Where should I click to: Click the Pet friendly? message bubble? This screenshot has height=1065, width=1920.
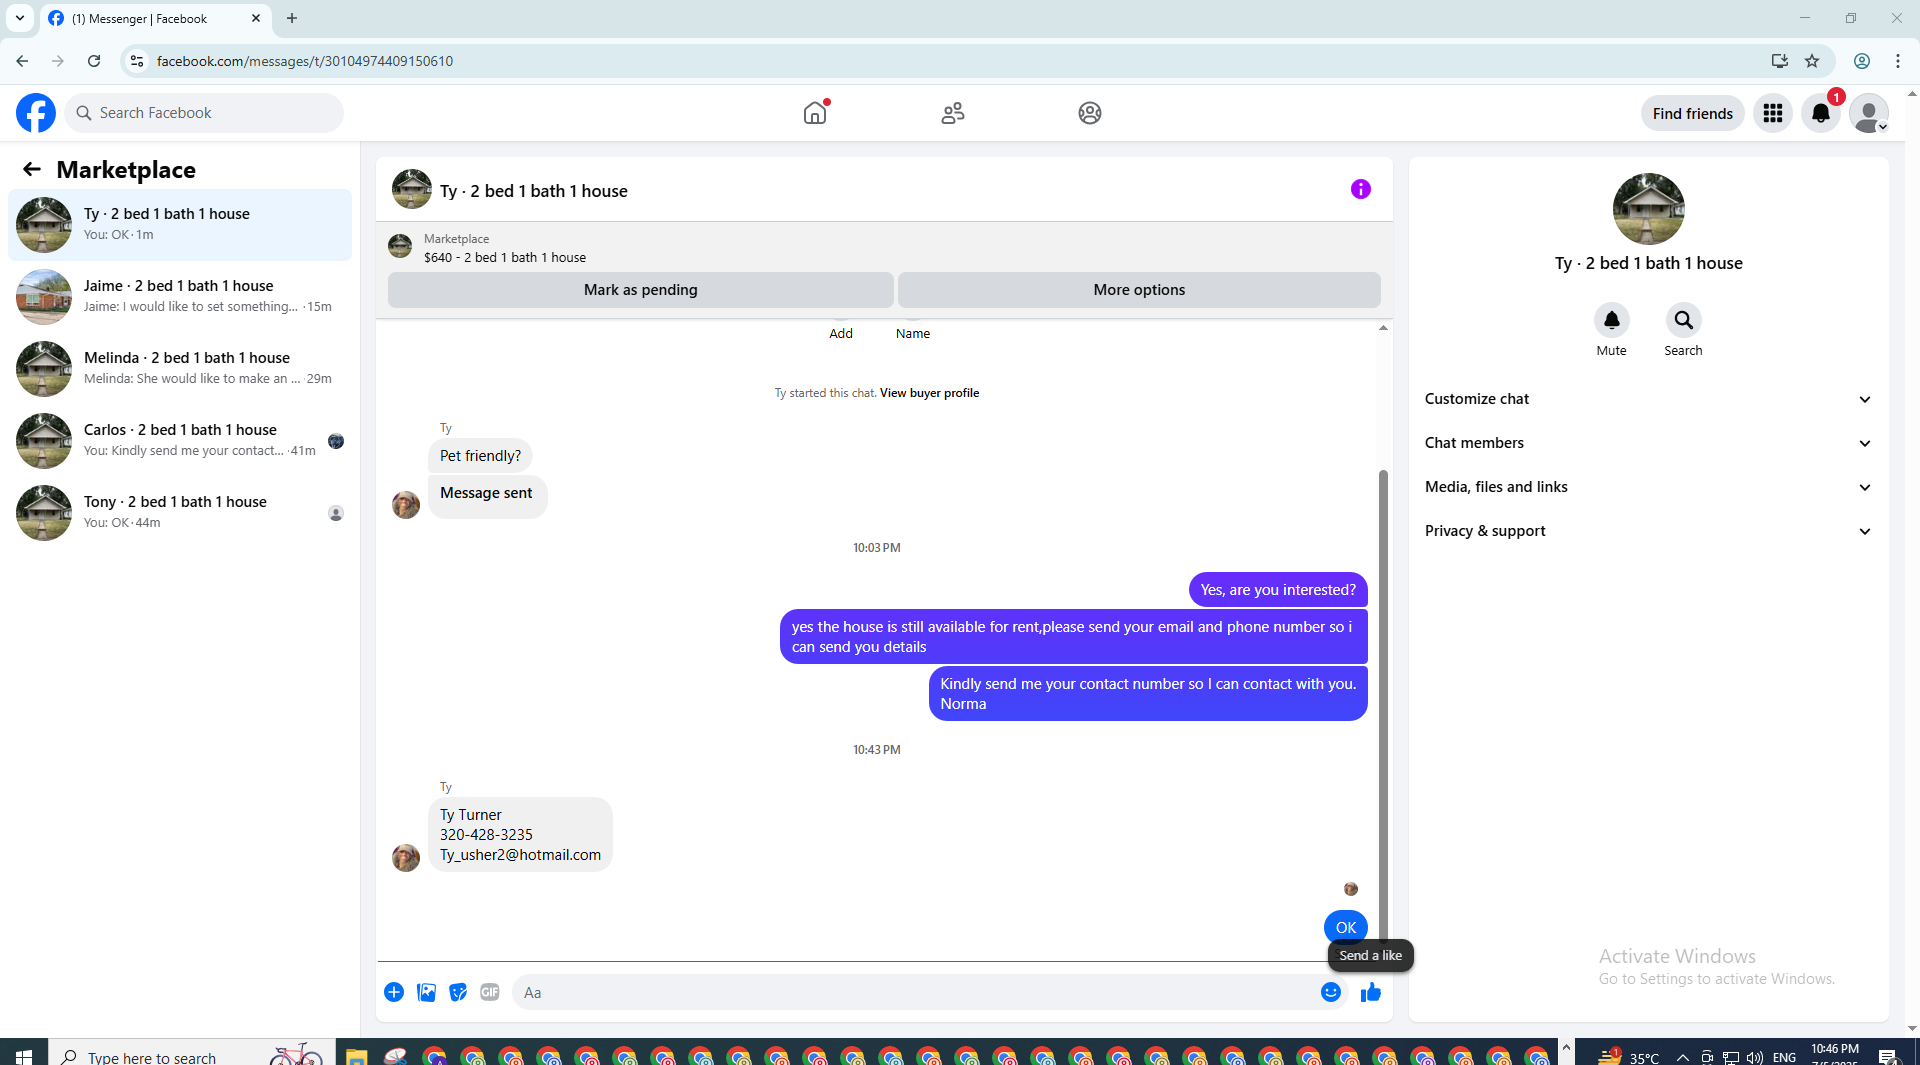coord(480,456)
